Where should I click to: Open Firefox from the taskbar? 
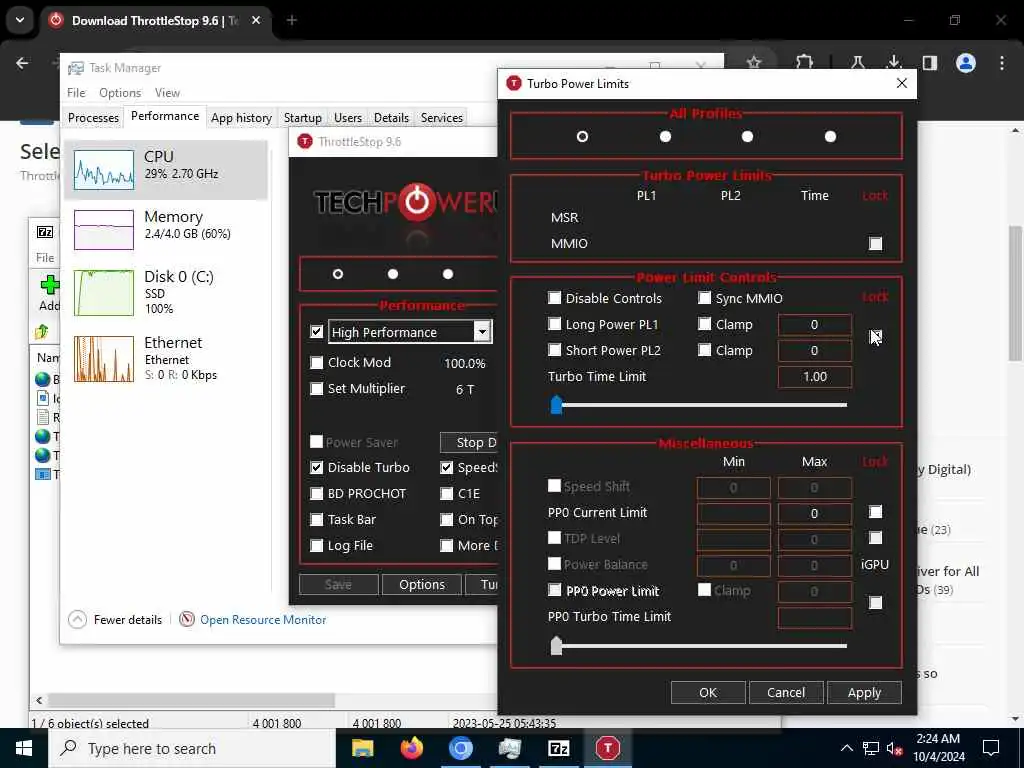(x=411, y=748)
